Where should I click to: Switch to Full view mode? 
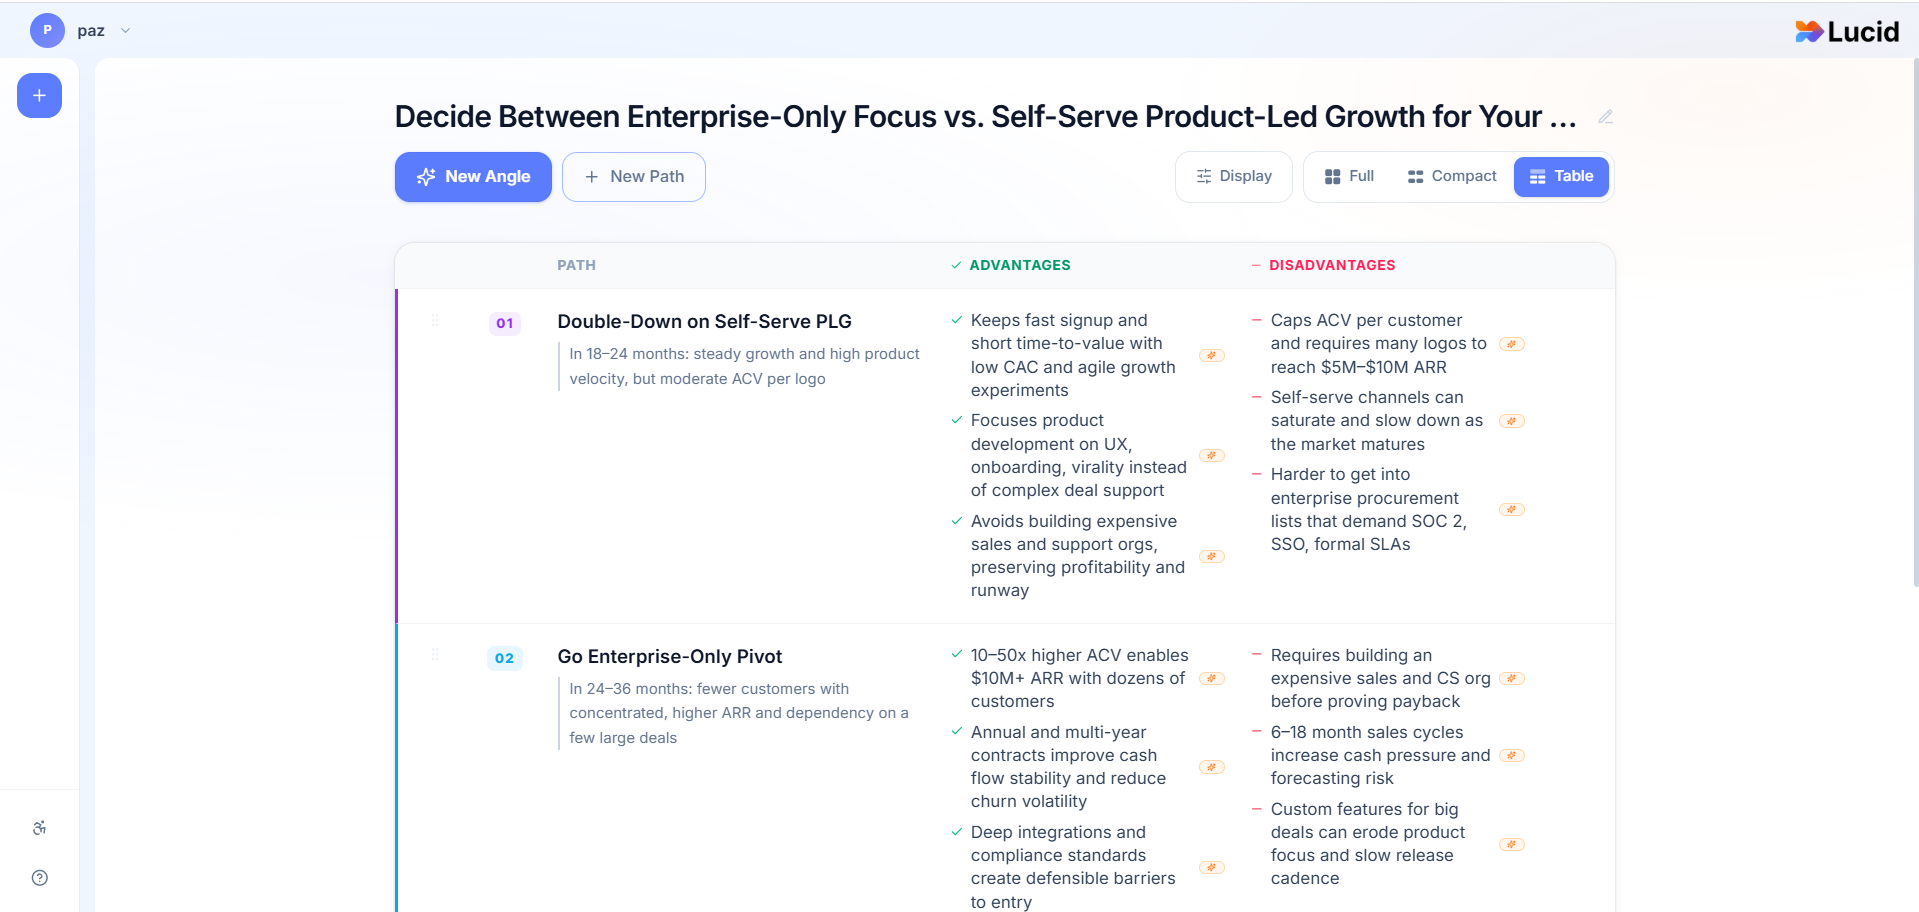(1349, 177)
